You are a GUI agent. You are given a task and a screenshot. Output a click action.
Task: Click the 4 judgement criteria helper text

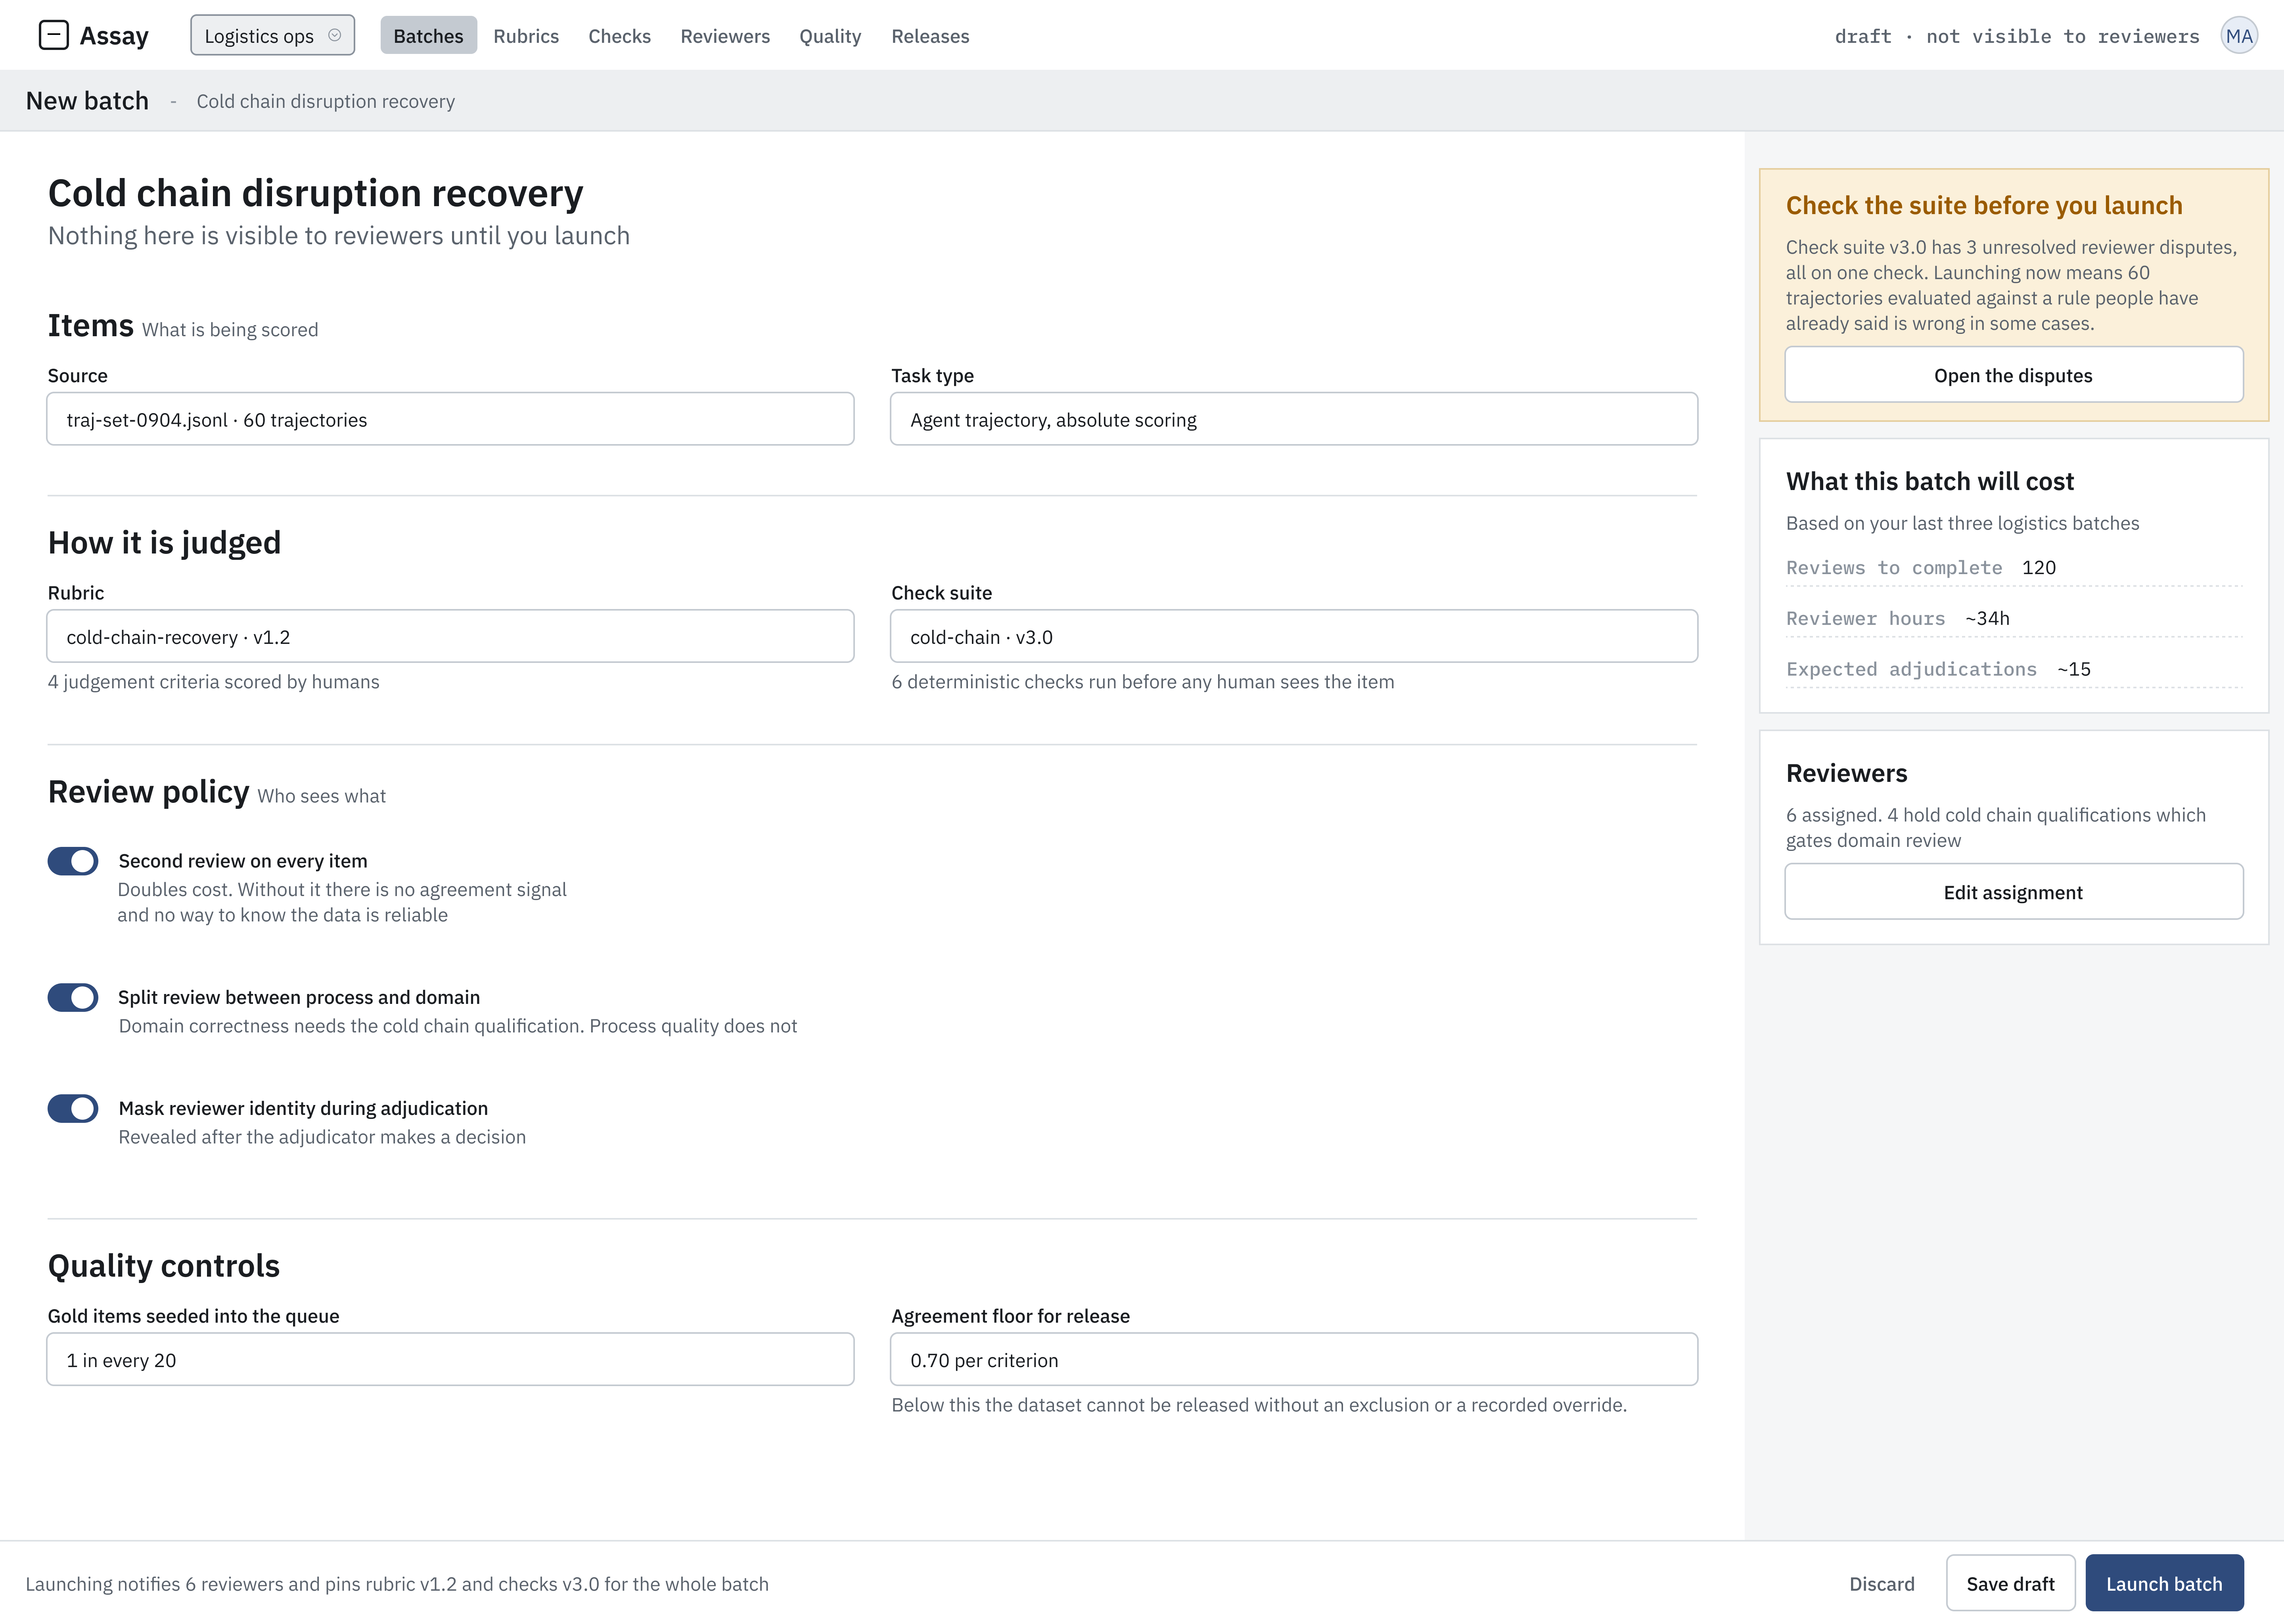point(214,682)
